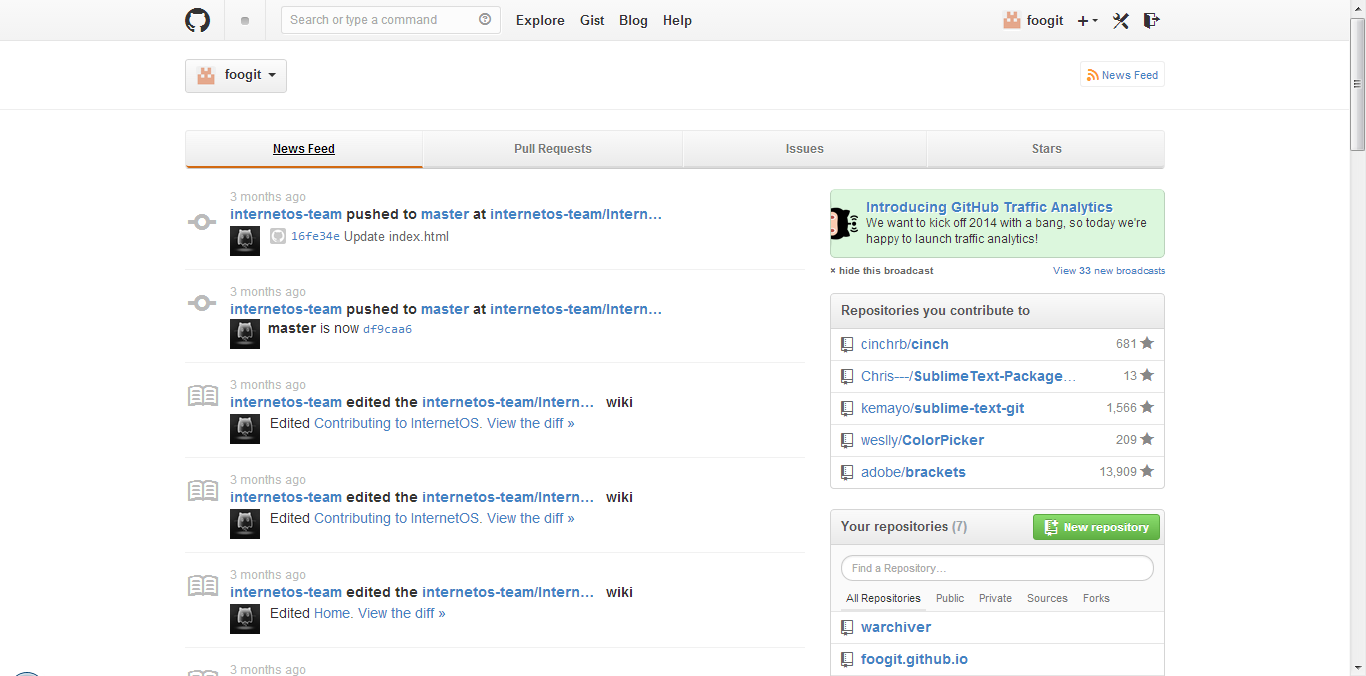Click the Octocat broadcast icon
This screenshot has height=676, width=1366.
[x=846, y=224]
